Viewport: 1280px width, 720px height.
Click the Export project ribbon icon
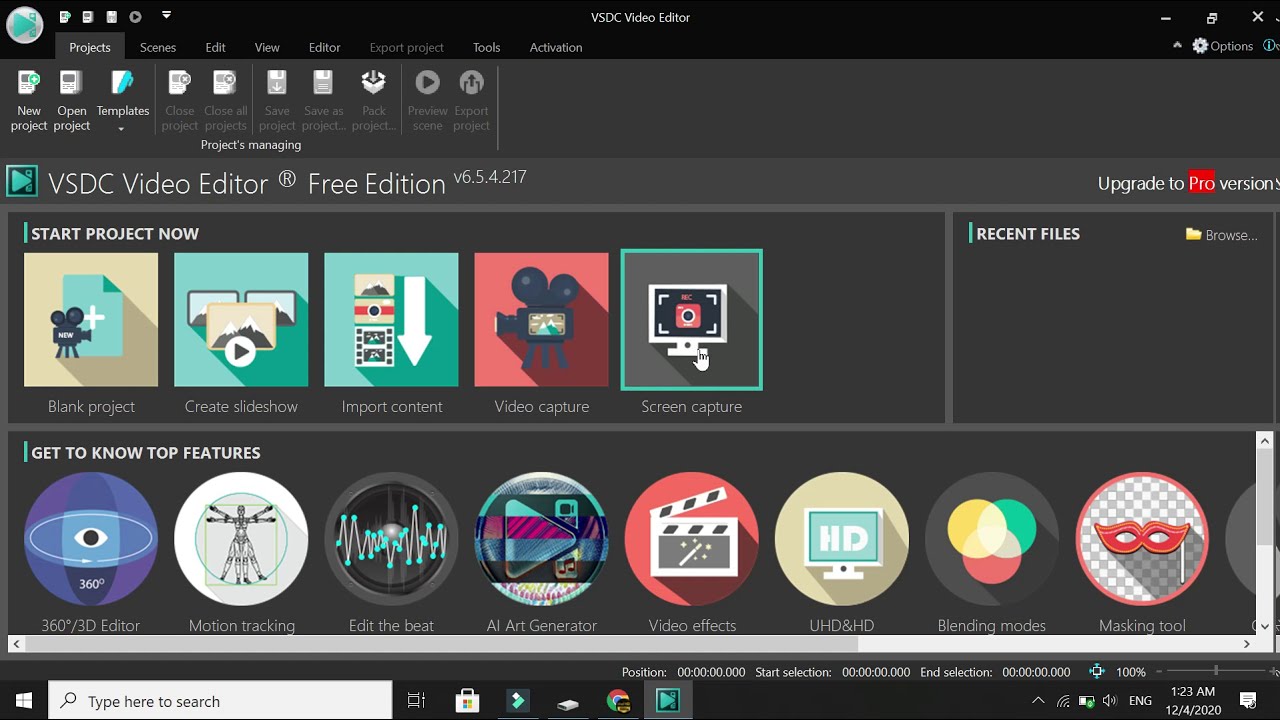tap(471, 100)
